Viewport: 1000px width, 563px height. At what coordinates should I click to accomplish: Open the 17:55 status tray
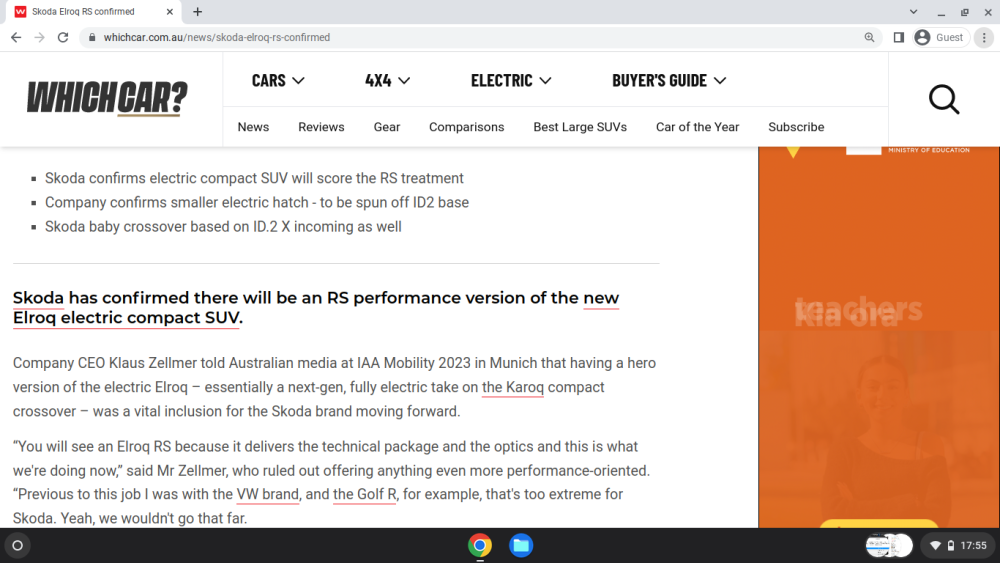959,545
